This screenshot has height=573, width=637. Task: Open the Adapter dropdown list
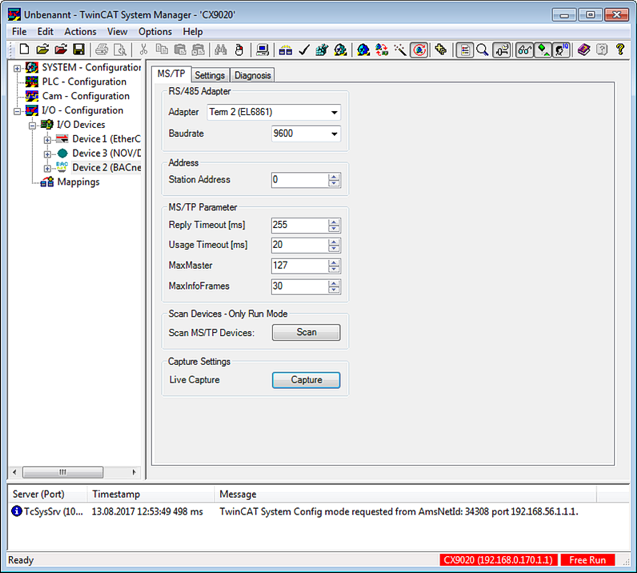click(x=334, y=112)
